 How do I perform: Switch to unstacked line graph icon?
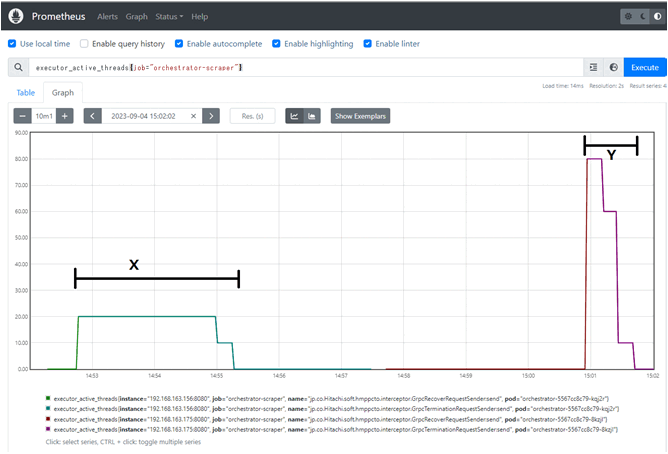295,116
